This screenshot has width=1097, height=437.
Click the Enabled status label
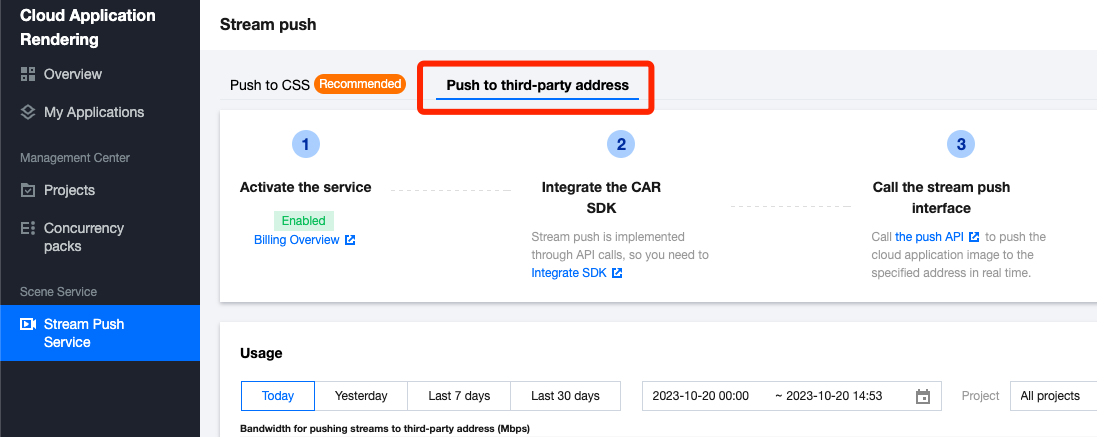304,221
